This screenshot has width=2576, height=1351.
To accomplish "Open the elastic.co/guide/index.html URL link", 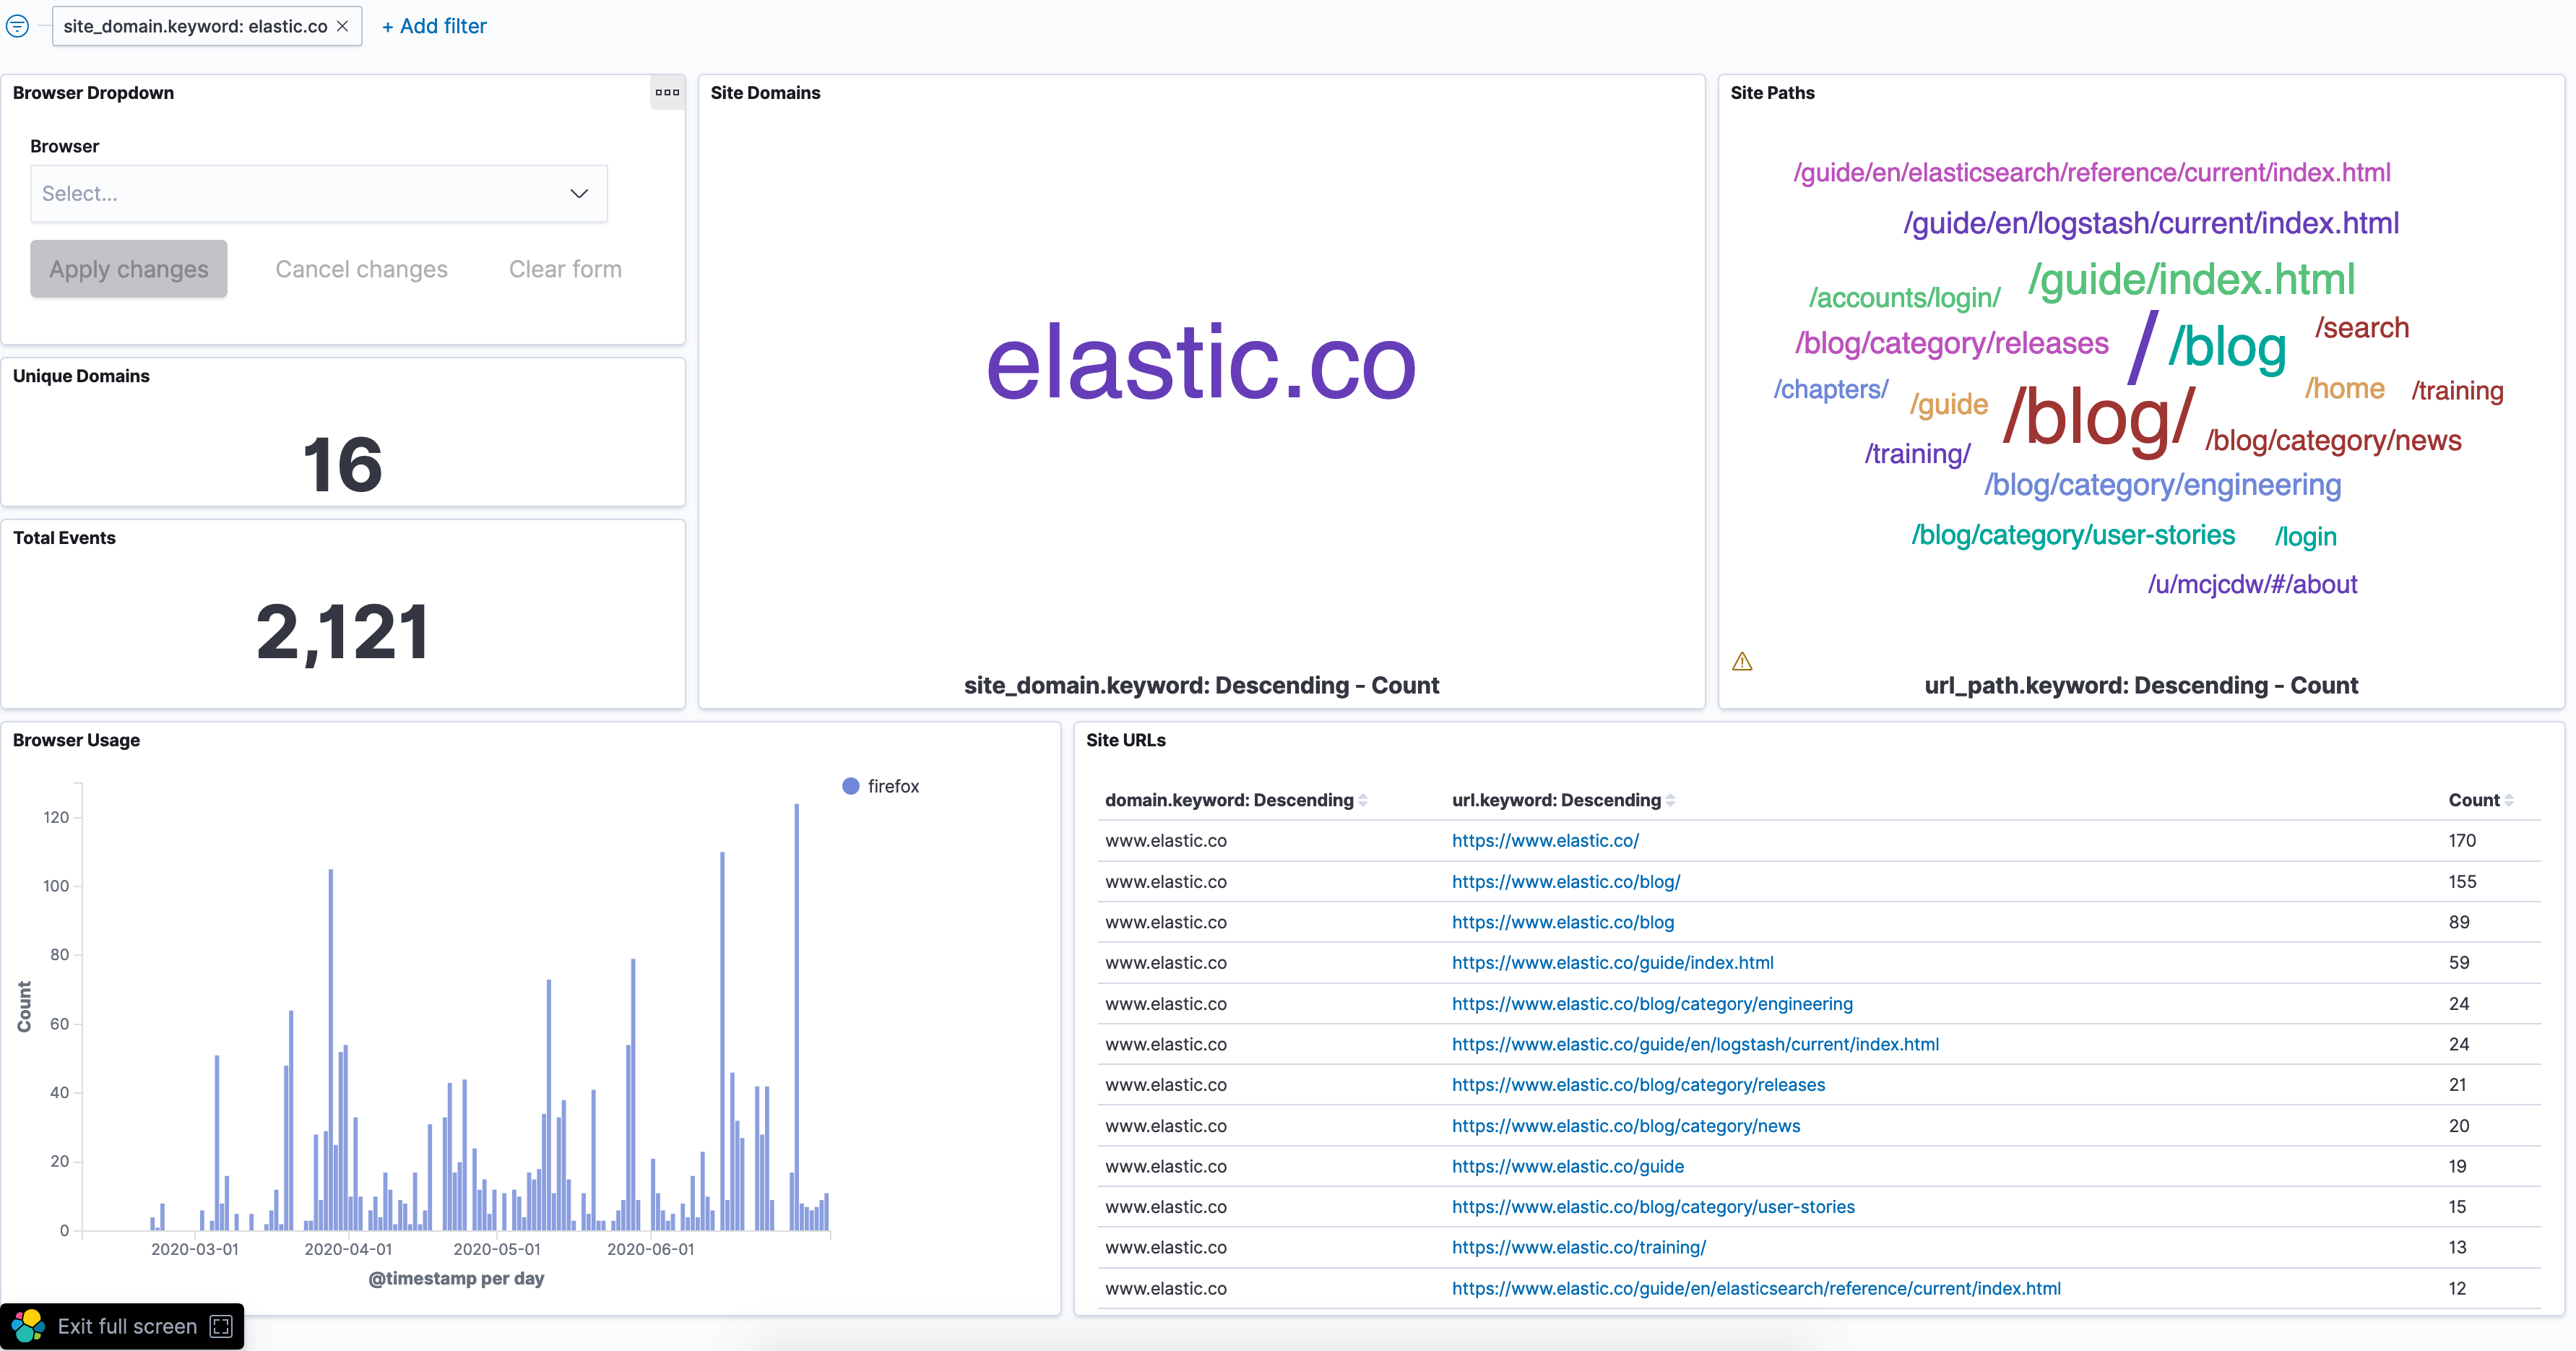I will click(x=1612, y=962).
